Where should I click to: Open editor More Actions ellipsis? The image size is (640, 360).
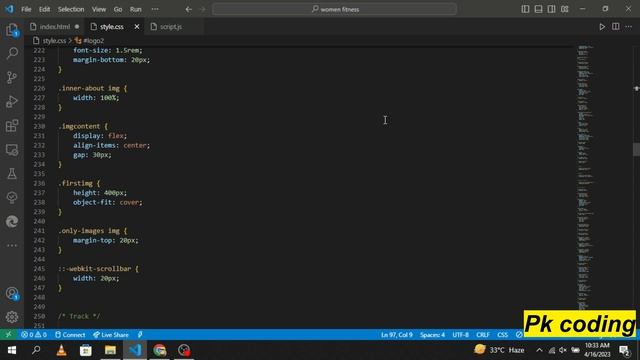coord(629,27)
